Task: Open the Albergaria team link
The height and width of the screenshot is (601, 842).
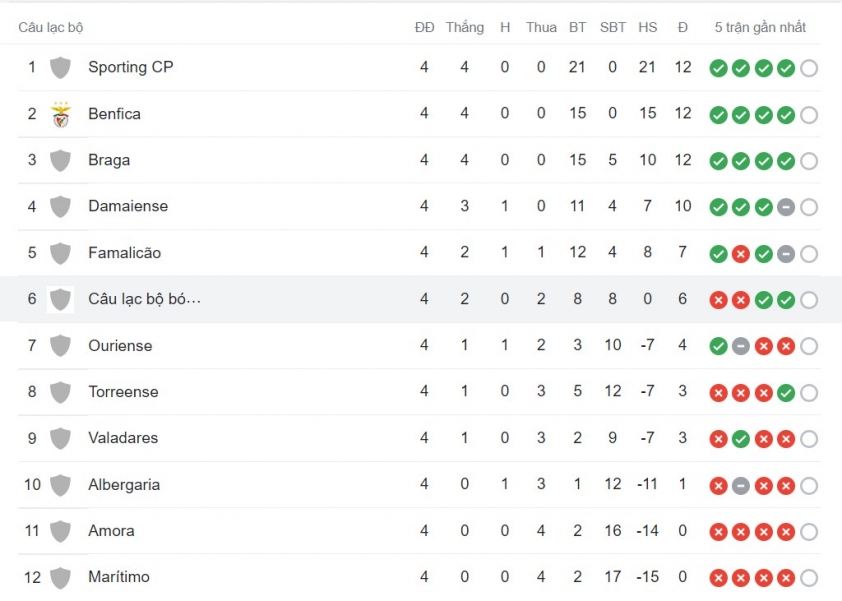Action: (x=124, y=484)
